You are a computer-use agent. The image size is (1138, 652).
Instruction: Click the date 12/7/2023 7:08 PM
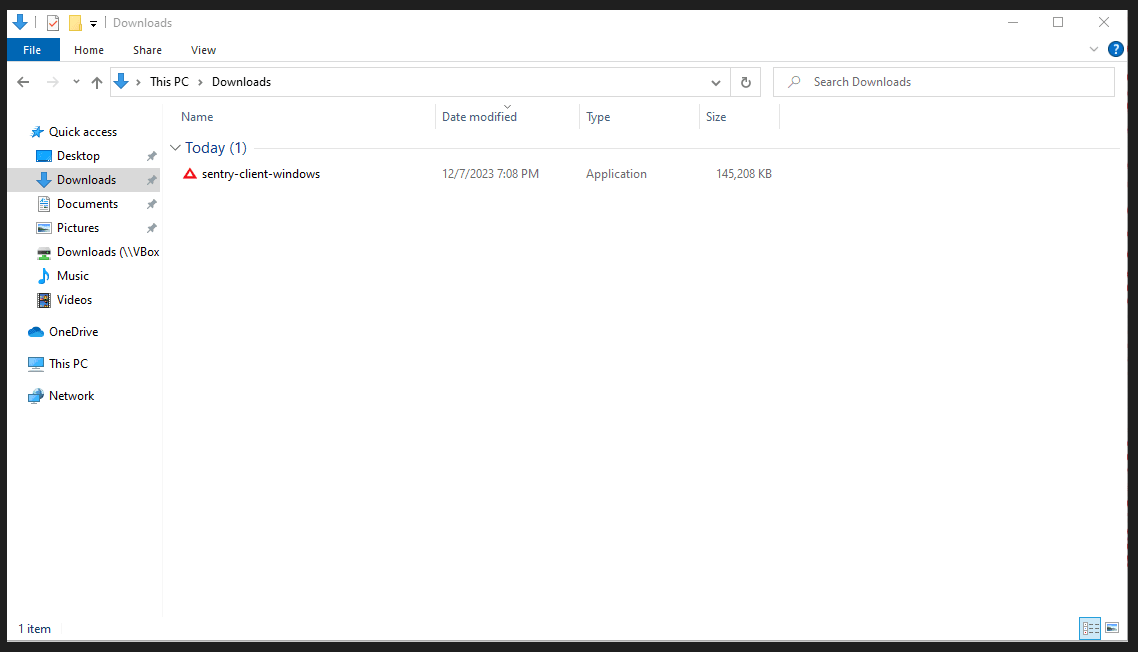click(x=490, y=174)
